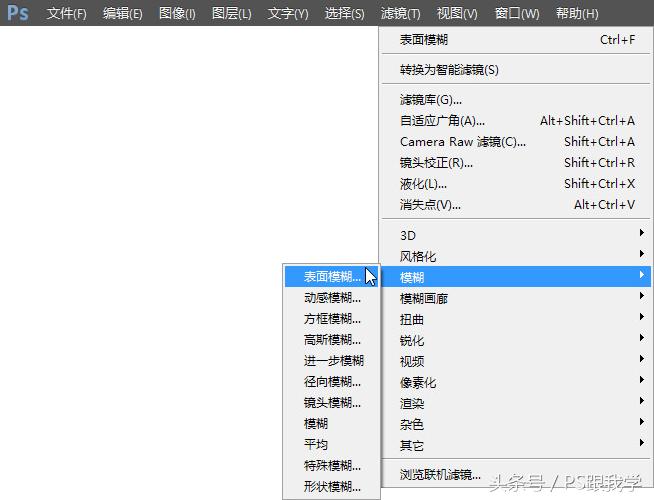This screenshot has height=500, width=654.
Task: Open the 选择(S) menu
Action: pos(345,13)
